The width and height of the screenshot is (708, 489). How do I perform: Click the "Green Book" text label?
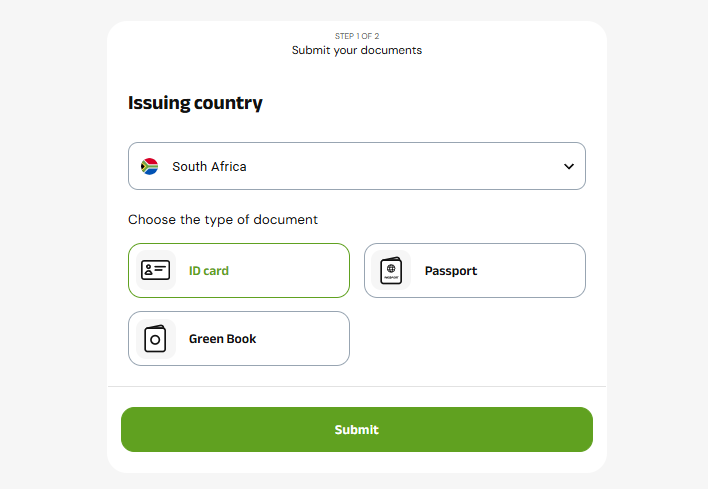point(223,339)
